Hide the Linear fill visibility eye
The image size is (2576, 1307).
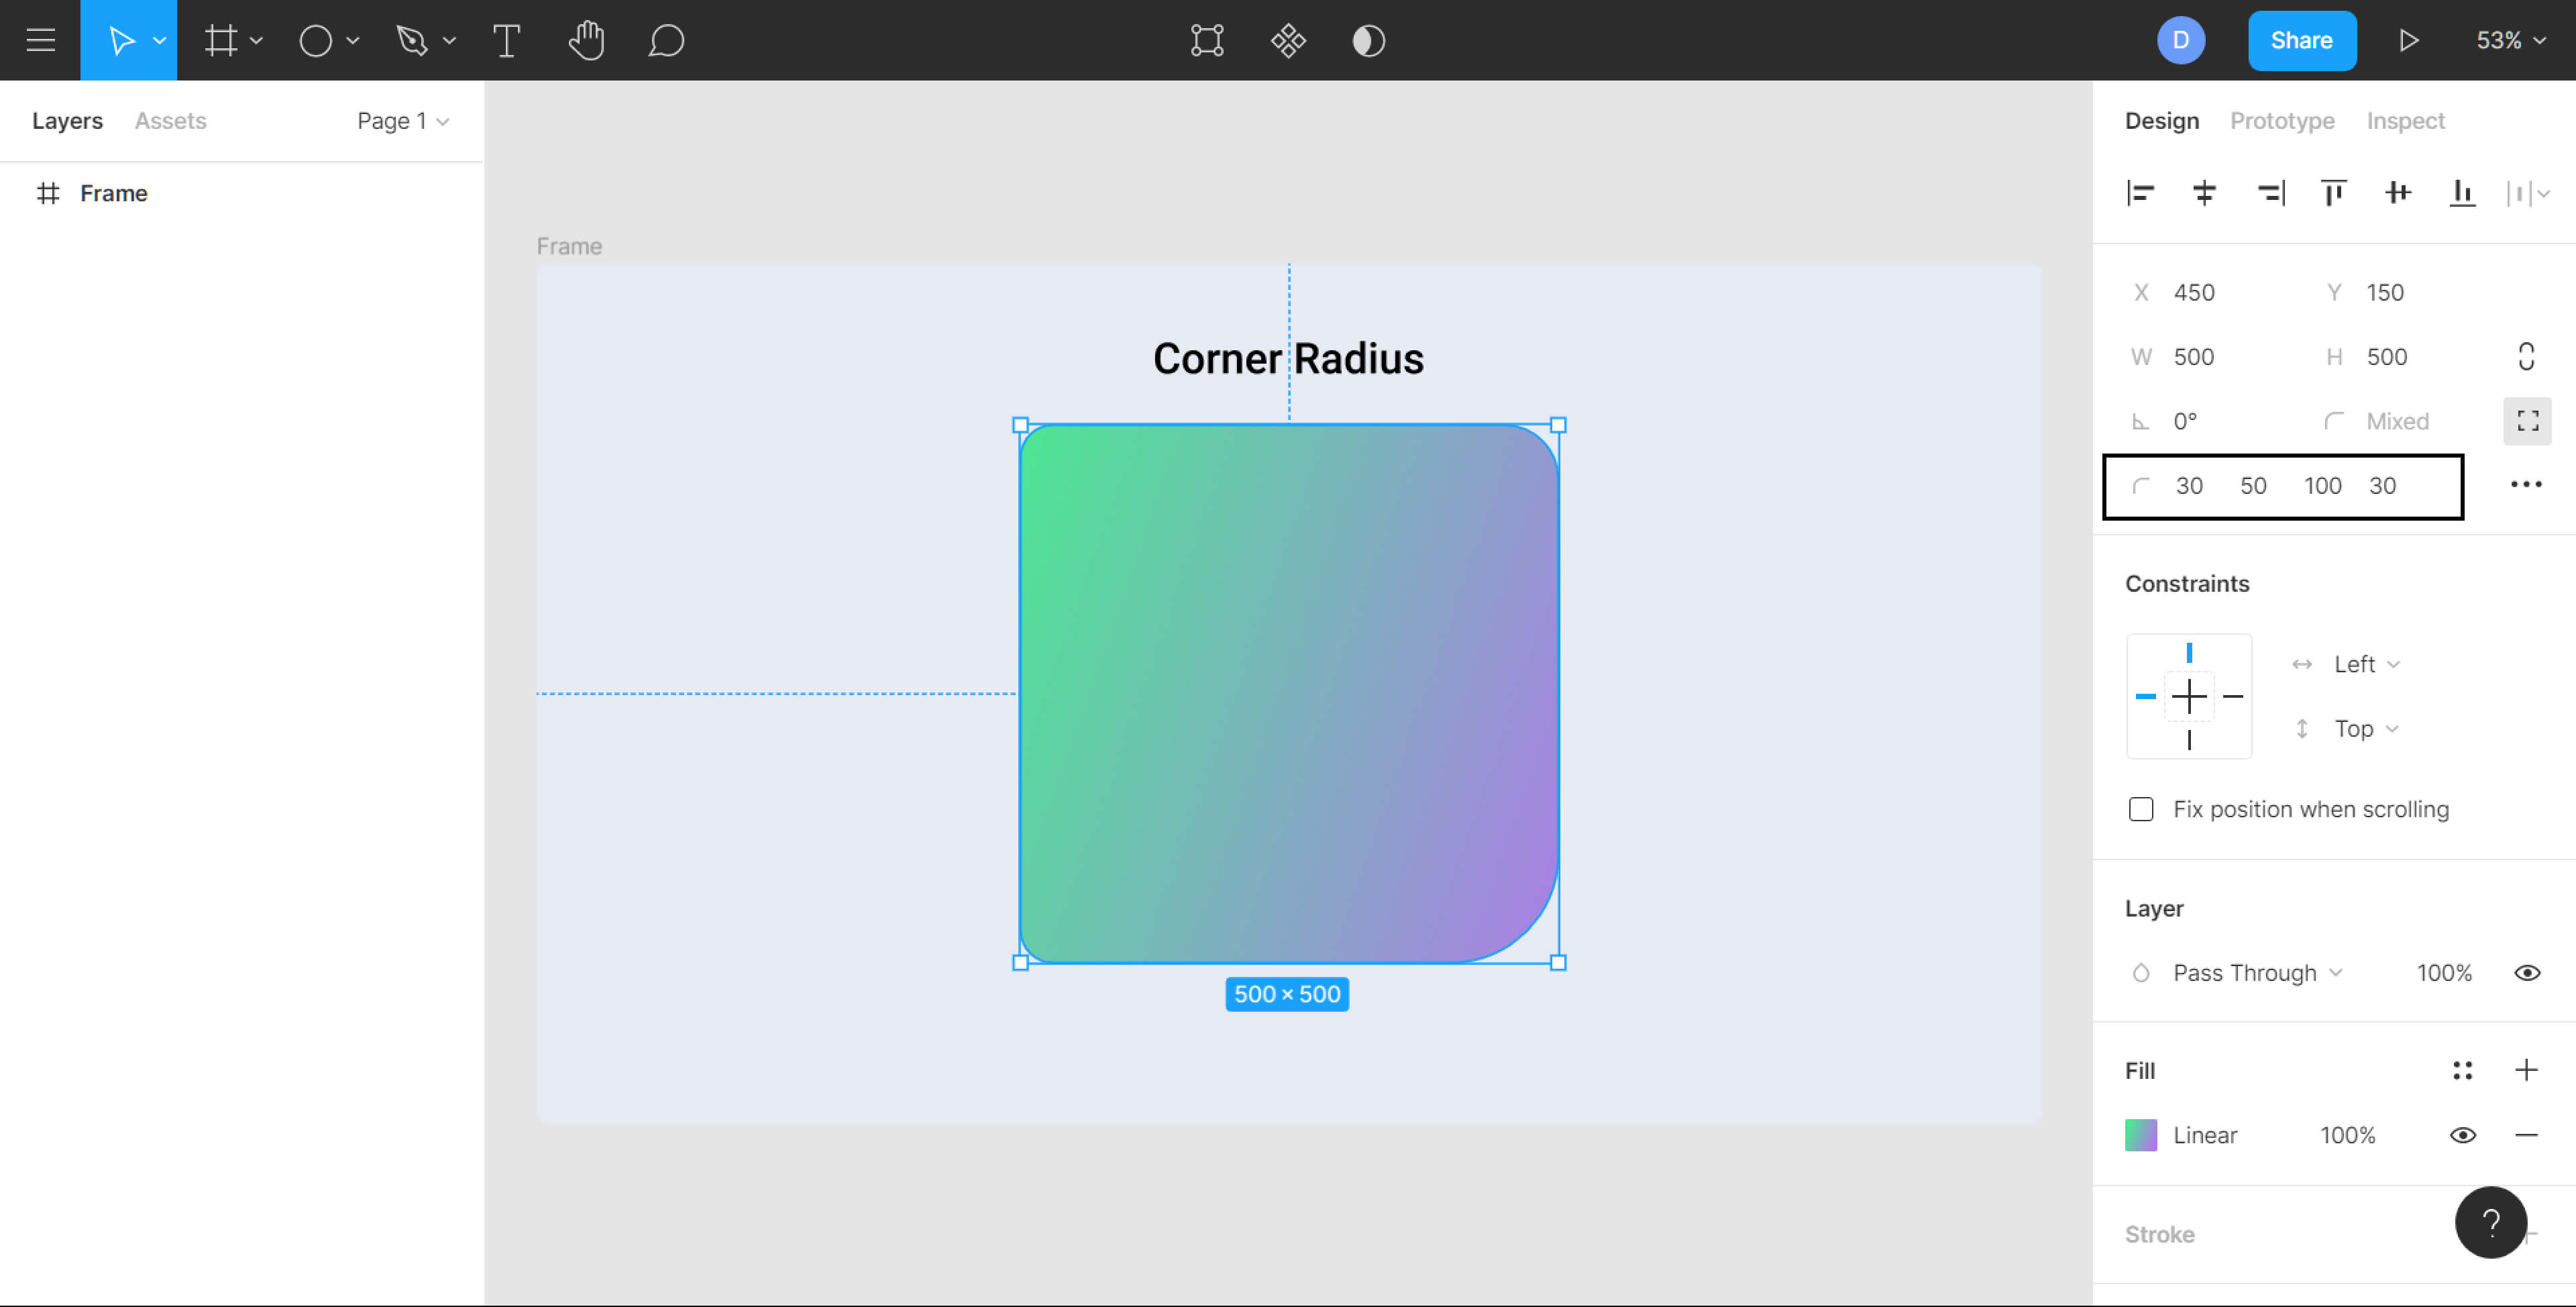2462,1135
